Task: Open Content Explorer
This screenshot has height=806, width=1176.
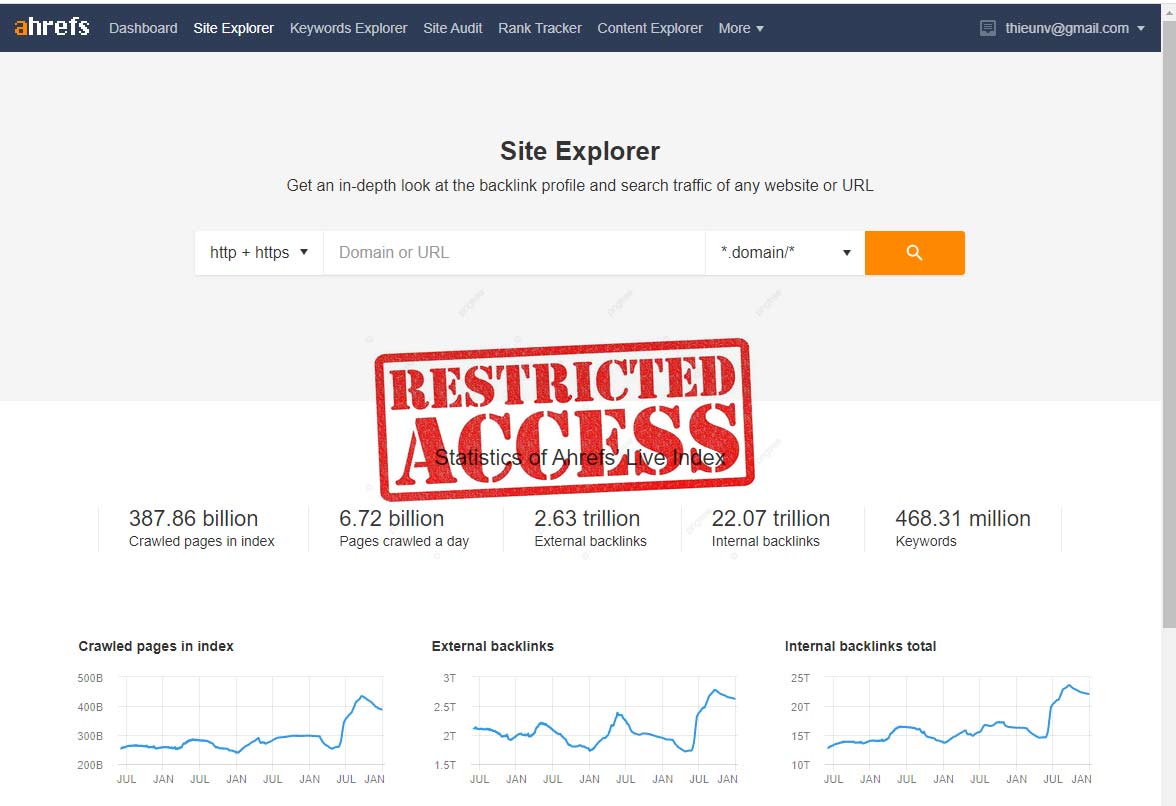Action: coord(650,28)
